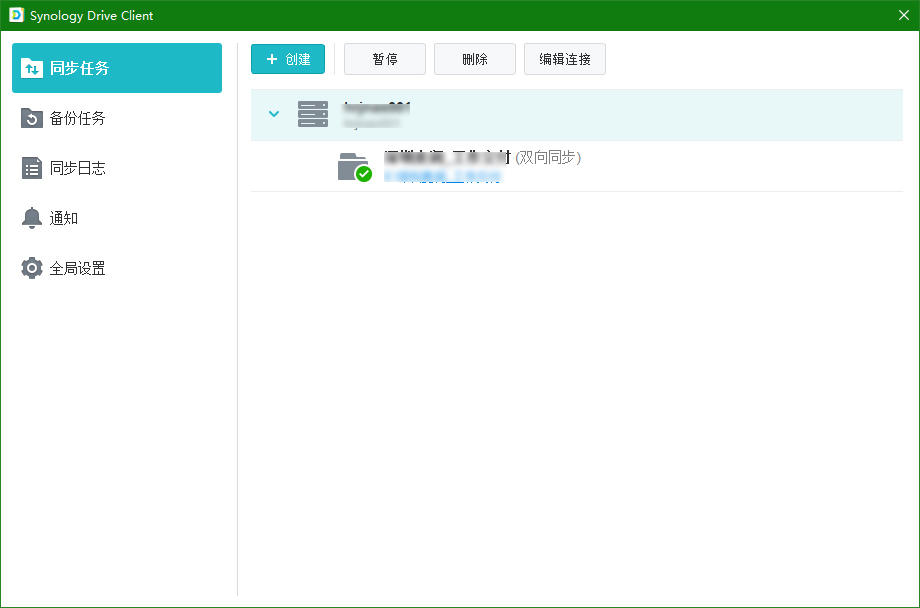The image size is (920, 608).
Task: Go to 备份任务 backup tasks
Action: tap(117, 118)
